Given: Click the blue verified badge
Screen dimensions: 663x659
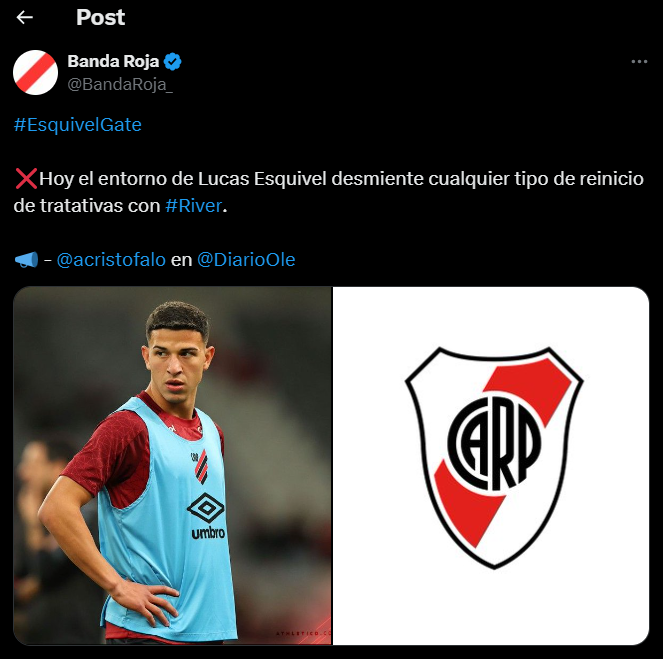Looking at the screenshot, I should 173,62.
